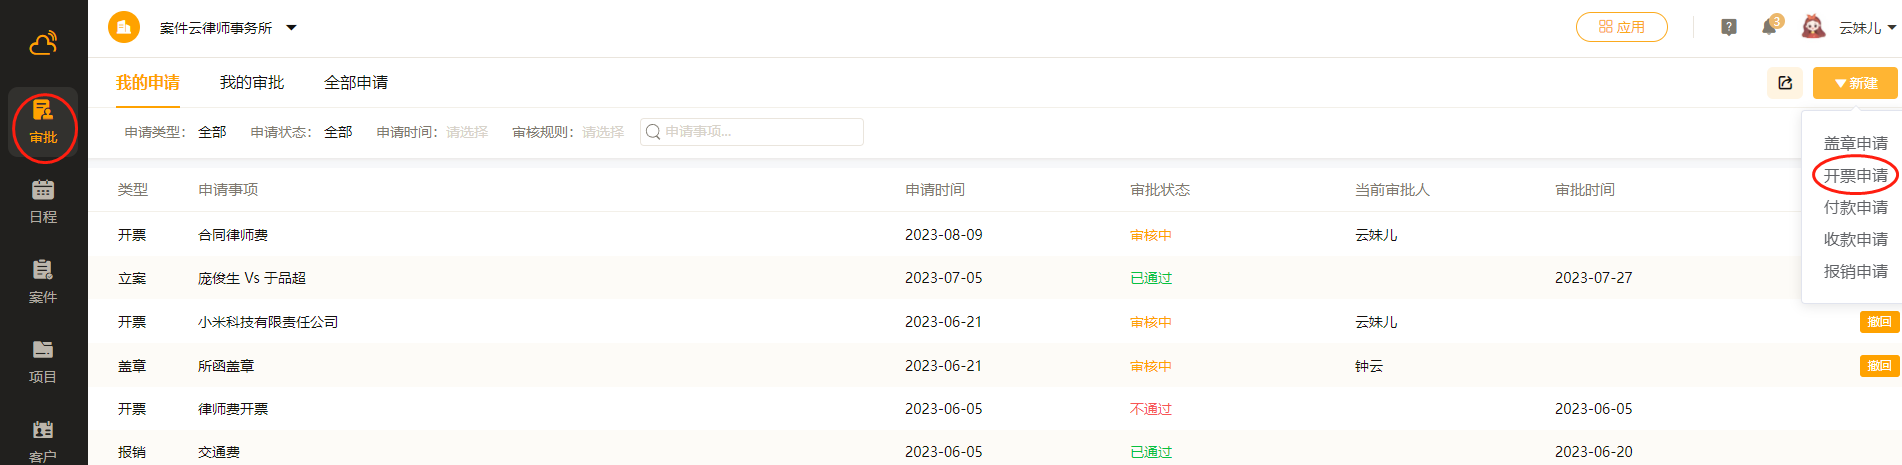Viewport: 1902px width, 465px height.
Task: Open the 申请时间 date selector
Action: (x=467, y=132)
